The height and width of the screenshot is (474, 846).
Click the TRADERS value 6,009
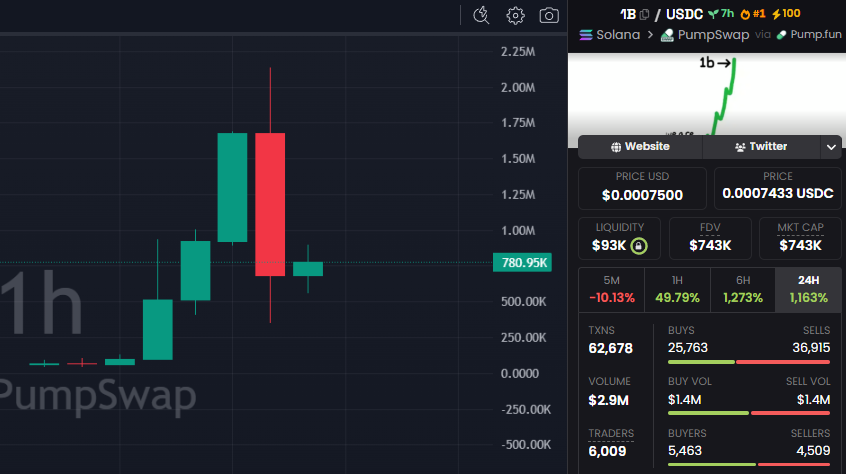coord(607,451)
